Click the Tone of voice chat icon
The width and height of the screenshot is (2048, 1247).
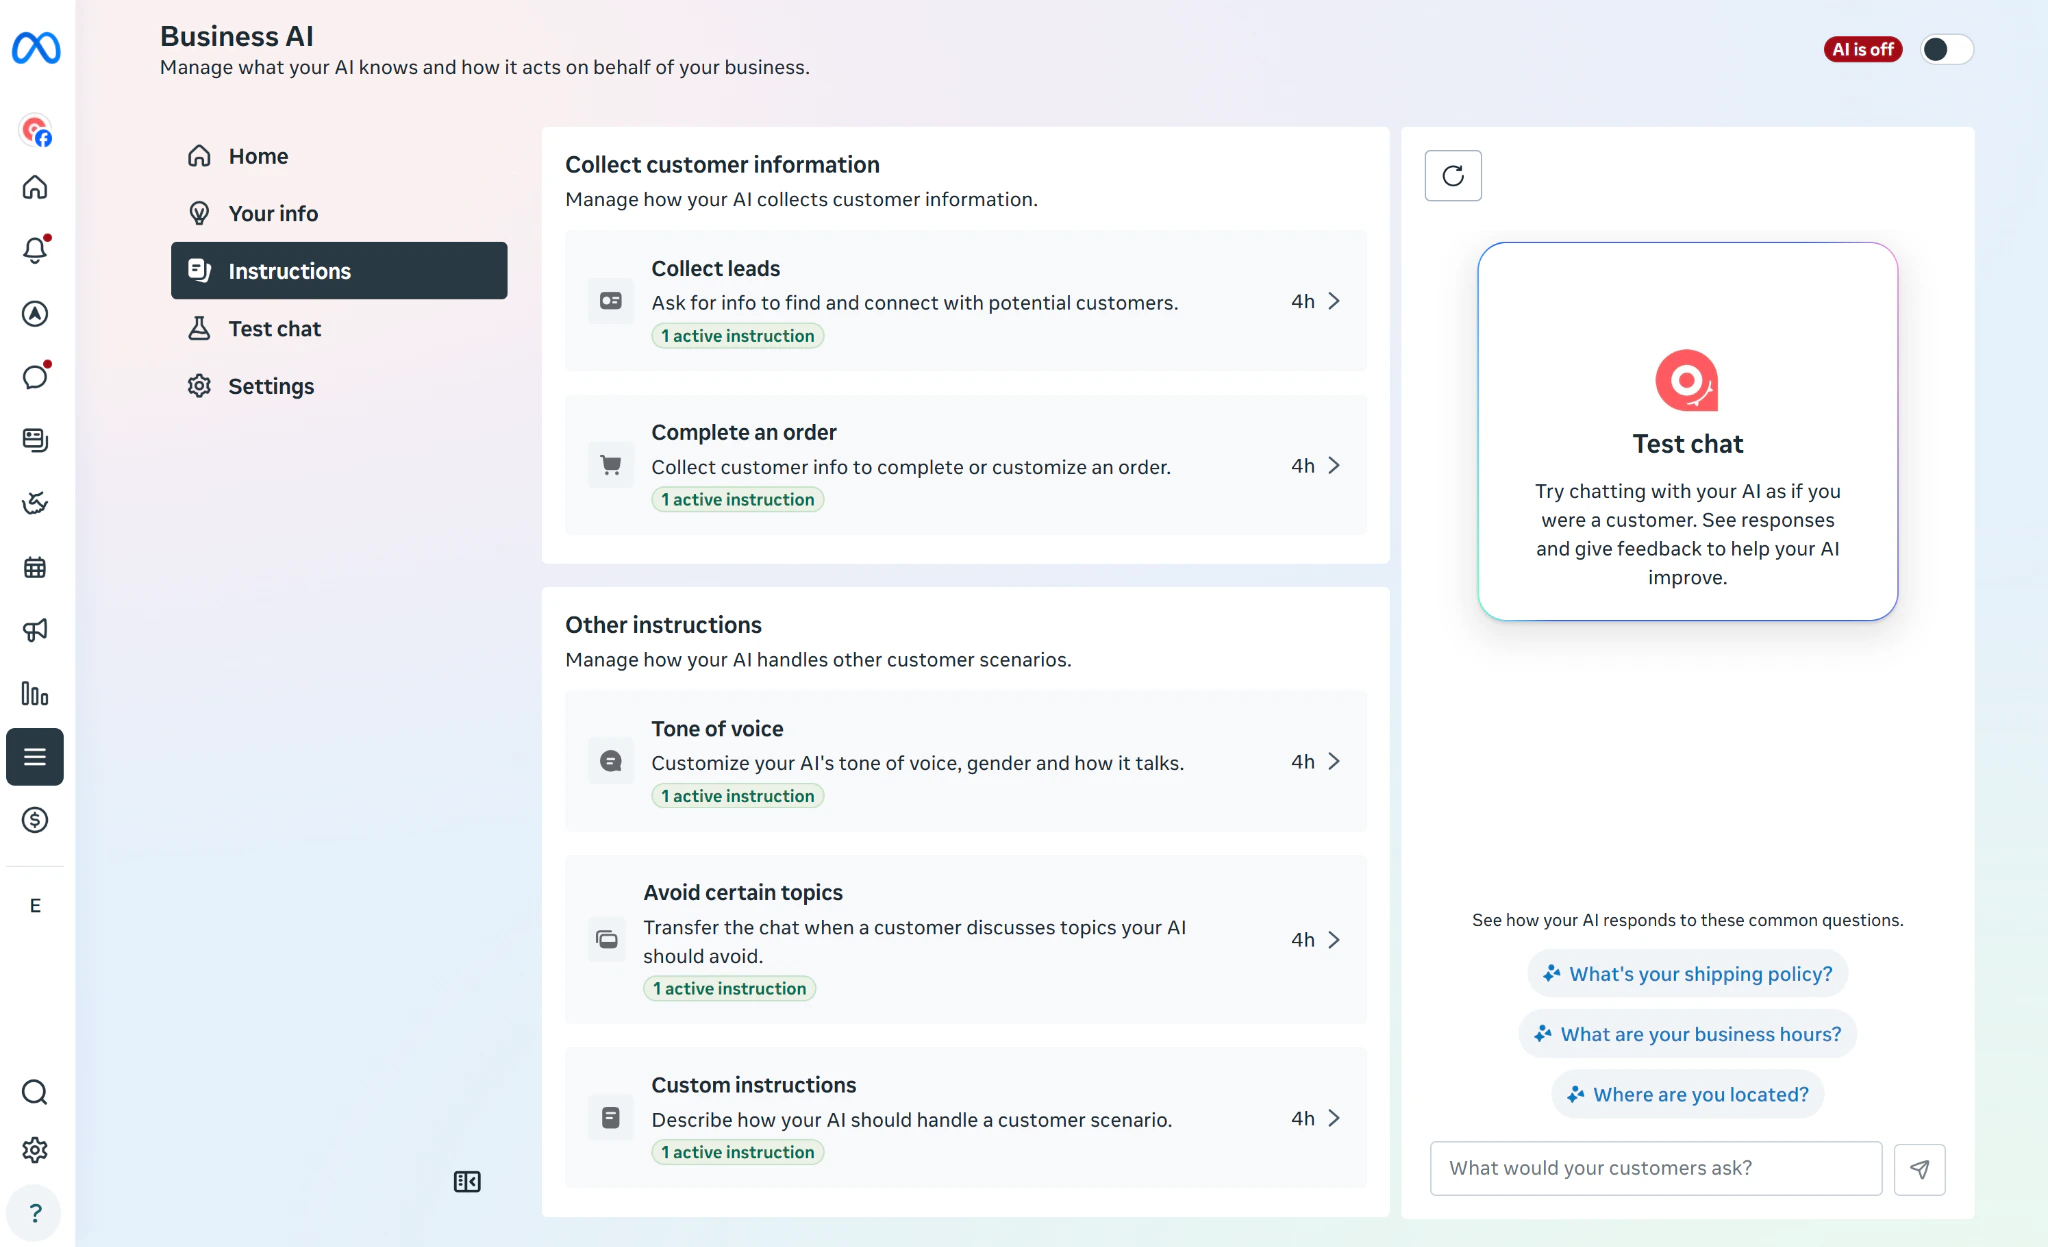pos(611,761)
